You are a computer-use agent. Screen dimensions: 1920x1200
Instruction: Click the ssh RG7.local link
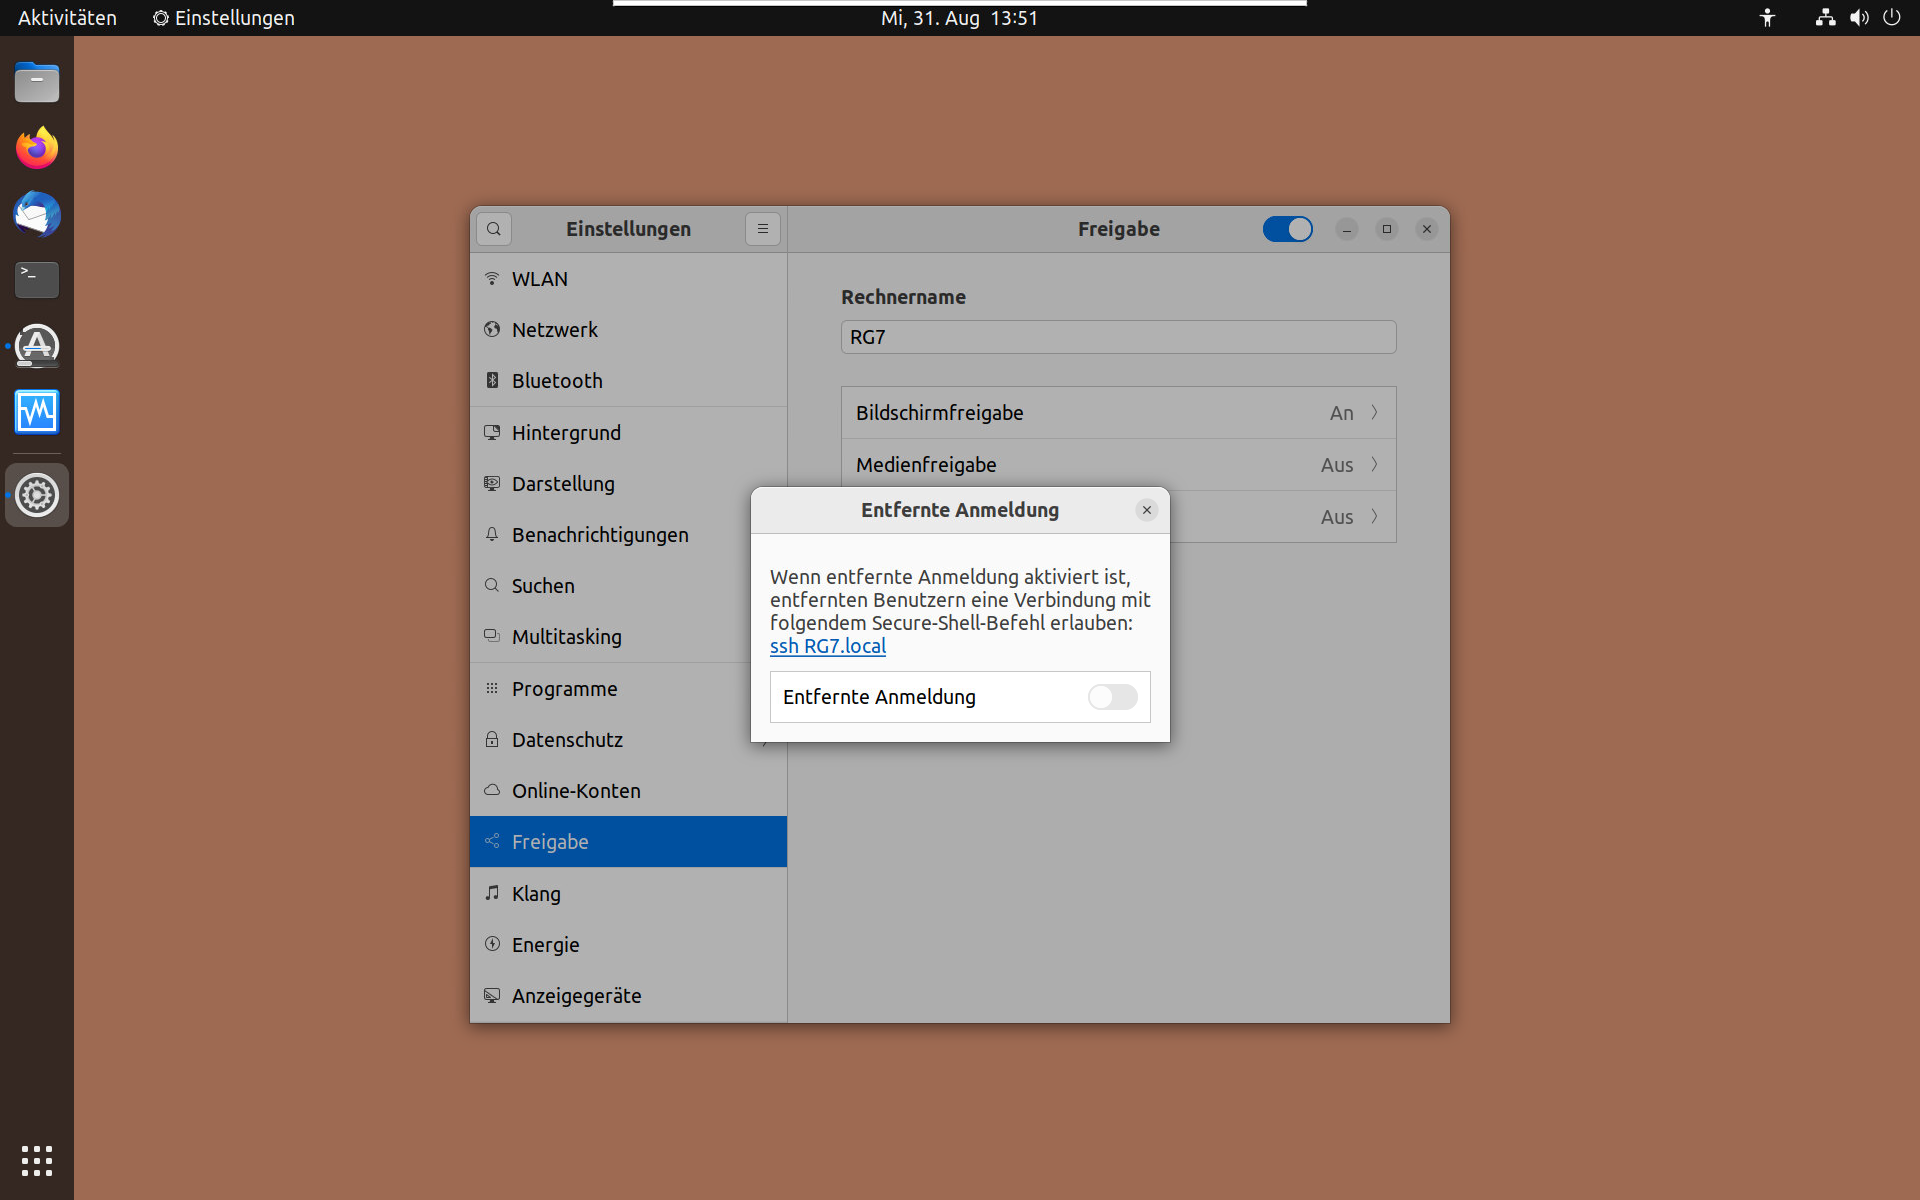click(828, 646)
